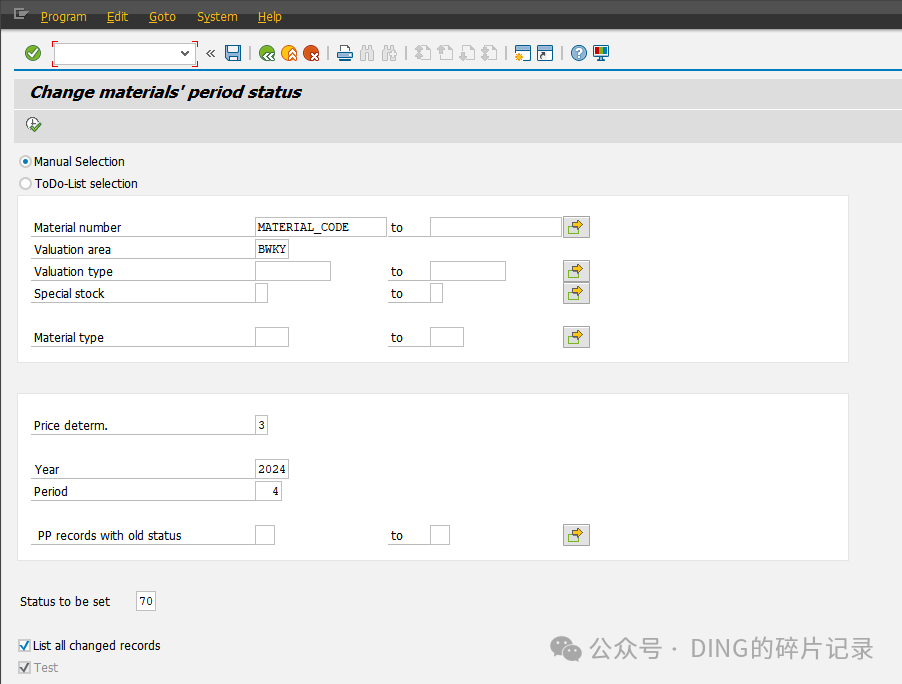Click the Valuation type upper limit field
Image resolution: width=902 pixels, height=684 pixels.
point(468,271)
